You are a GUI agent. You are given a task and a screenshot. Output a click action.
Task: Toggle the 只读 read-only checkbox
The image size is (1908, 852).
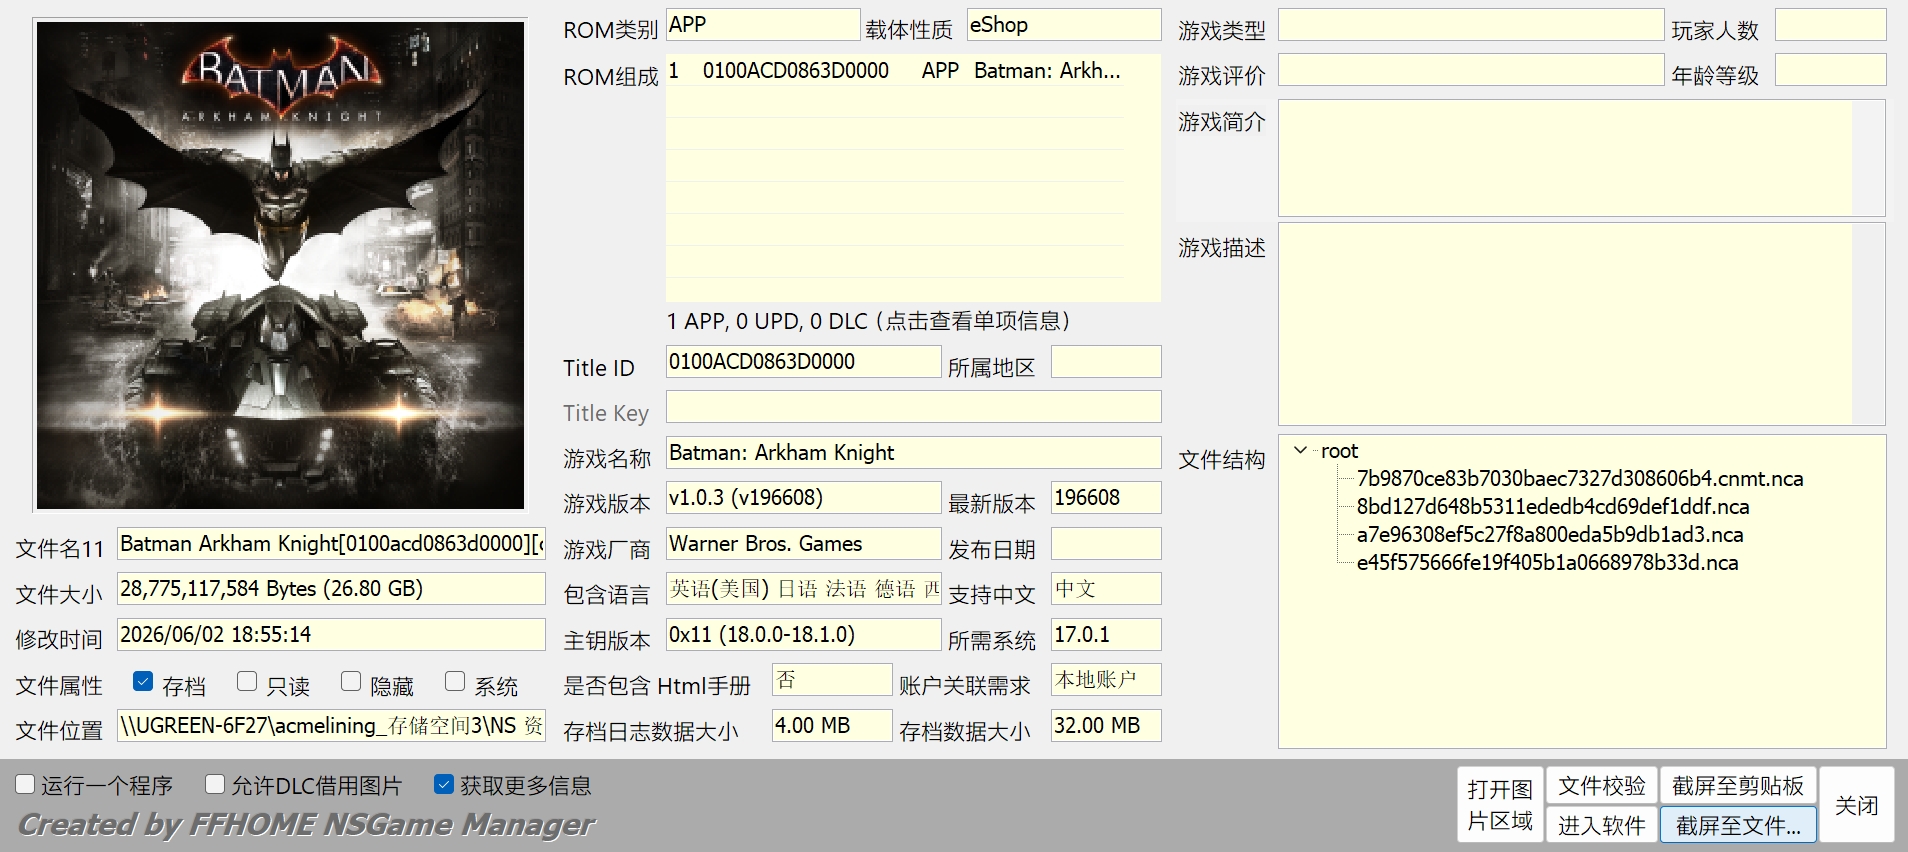[x=247, y=682]
